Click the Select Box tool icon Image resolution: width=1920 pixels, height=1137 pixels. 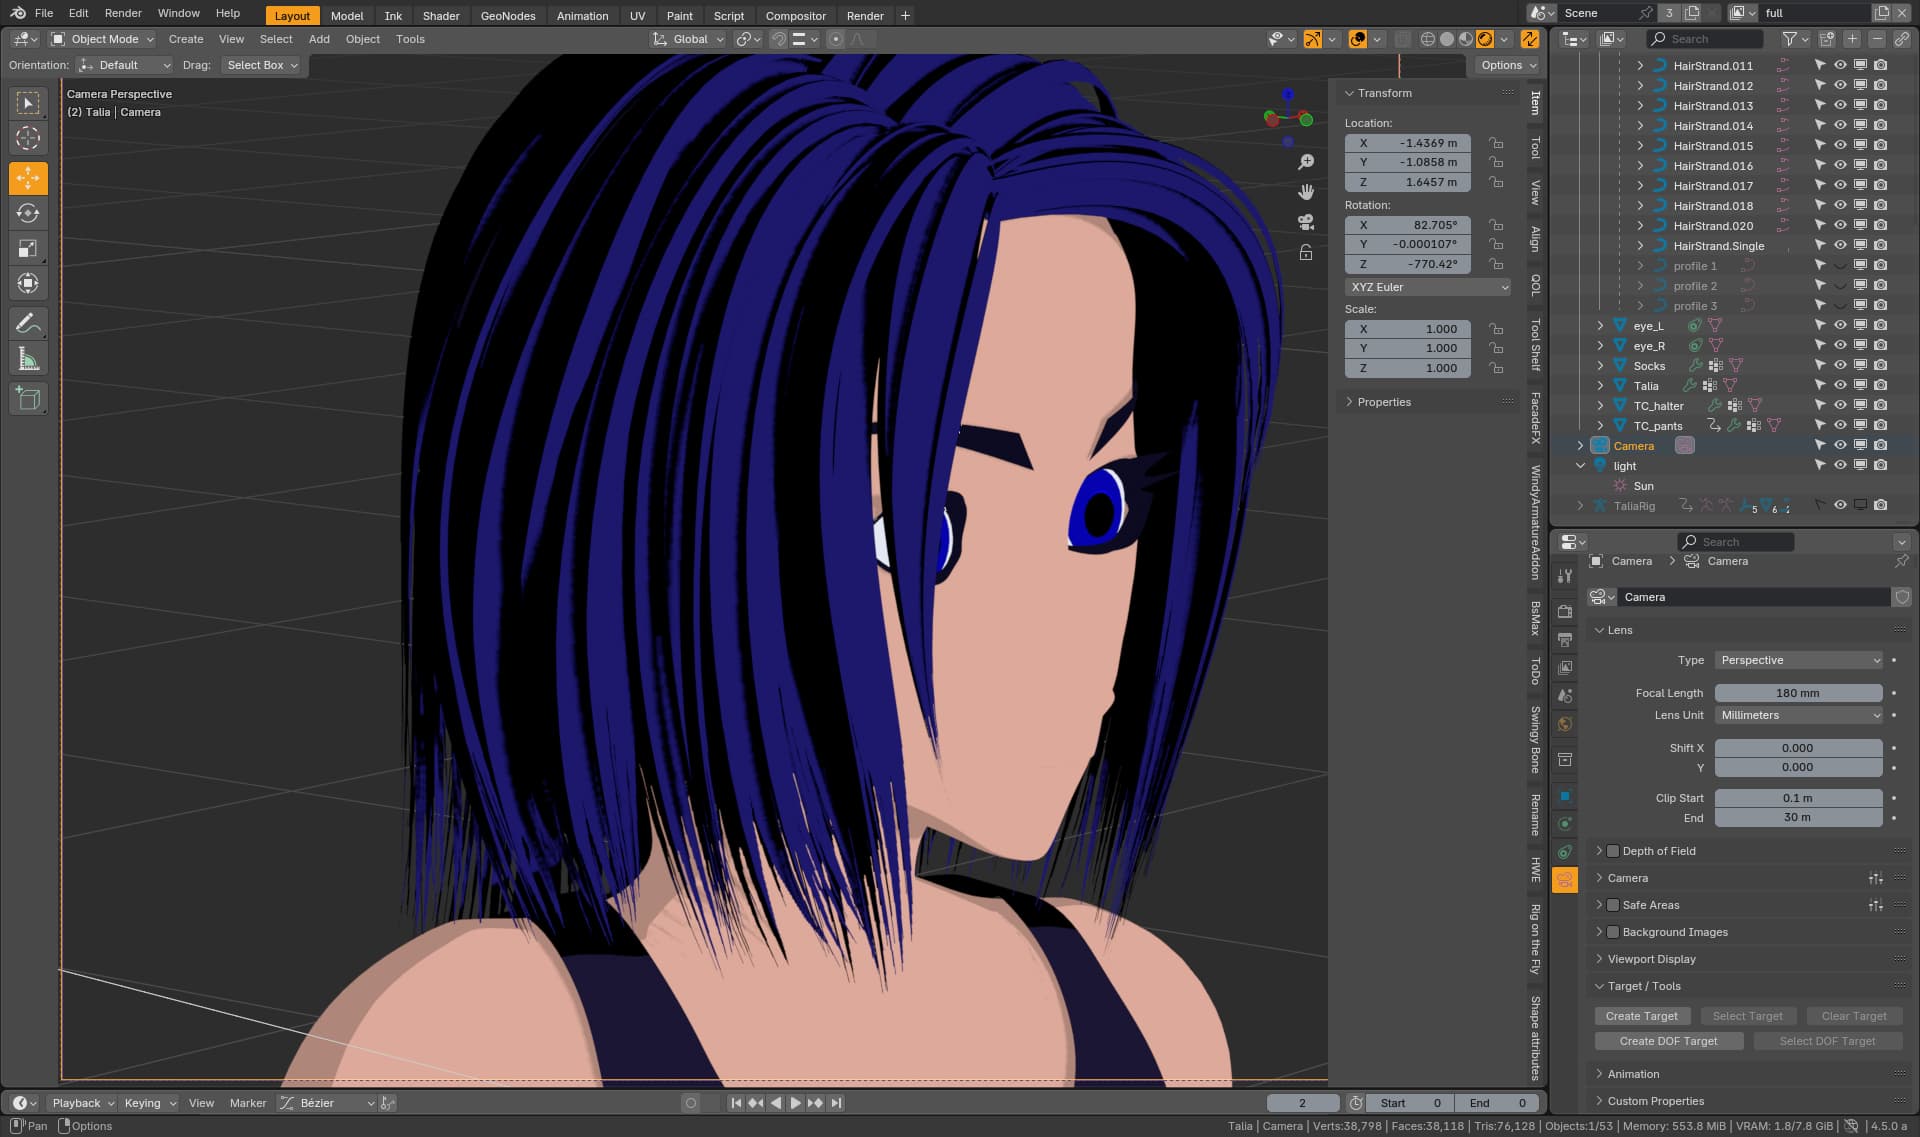tap(28, 103)
